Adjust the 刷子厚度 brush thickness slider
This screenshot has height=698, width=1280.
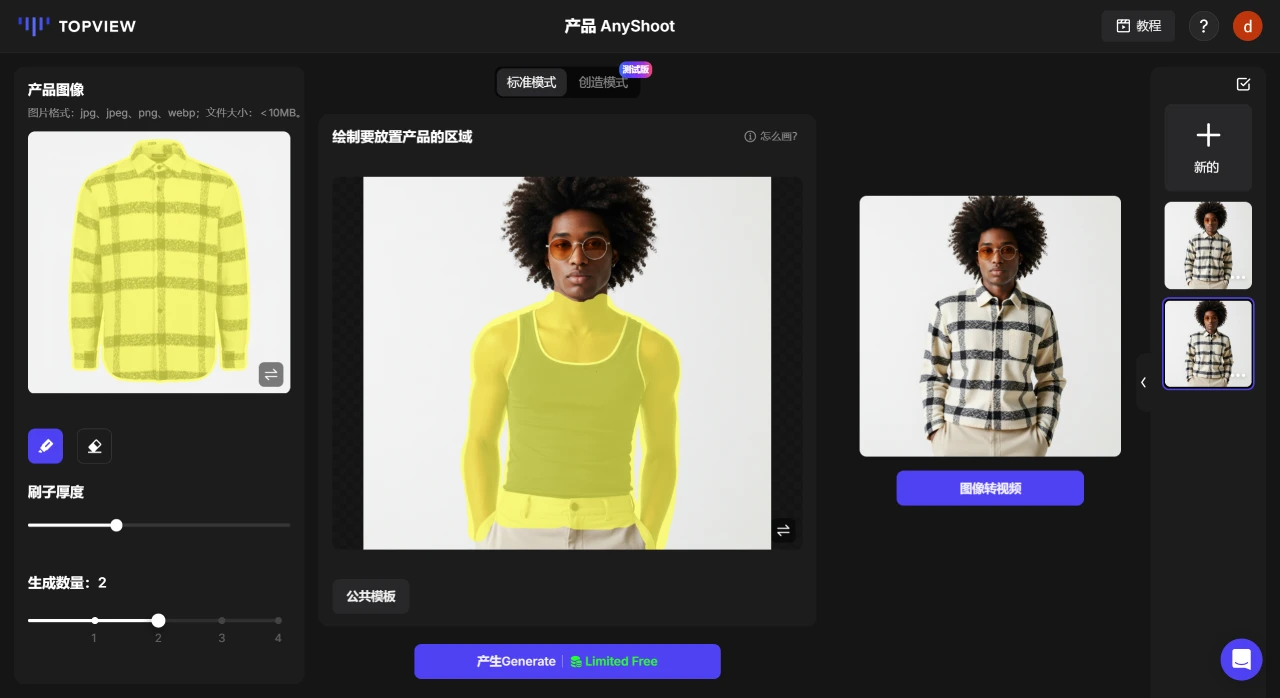(x=117, y=525)
